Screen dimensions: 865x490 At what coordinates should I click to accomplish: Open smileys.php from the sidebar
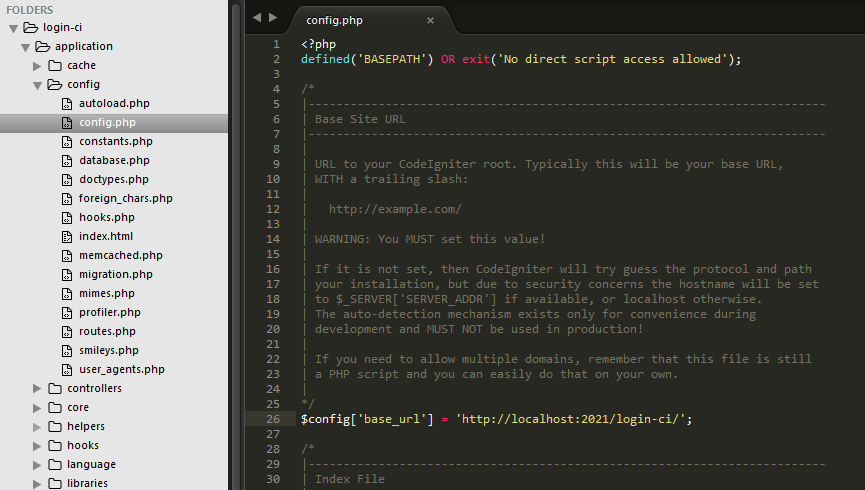(x=109, y=351)
